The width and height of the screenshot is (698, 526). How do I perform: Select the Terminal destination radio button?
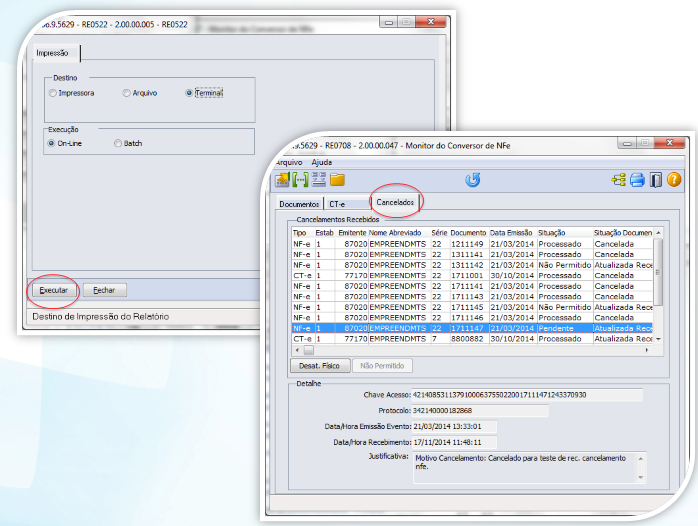click(x=189, y=93)
